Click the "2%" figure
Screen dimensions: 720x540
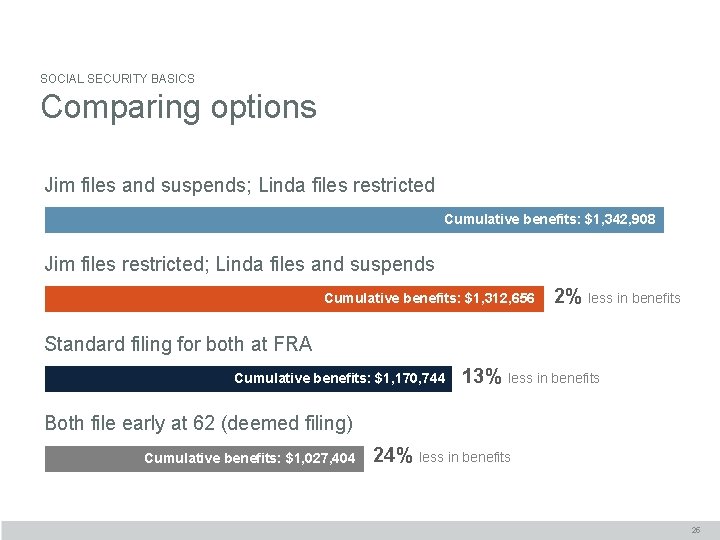568,296
